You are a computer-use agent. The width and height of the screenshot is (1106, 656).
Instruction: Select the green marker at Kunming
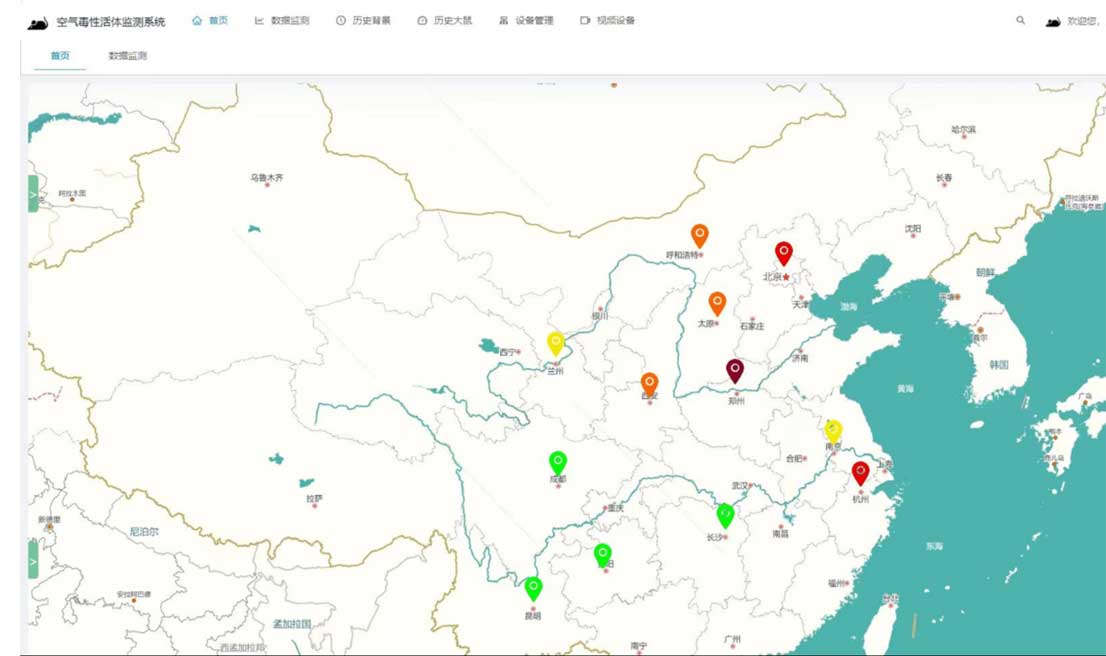pos(533,587)
